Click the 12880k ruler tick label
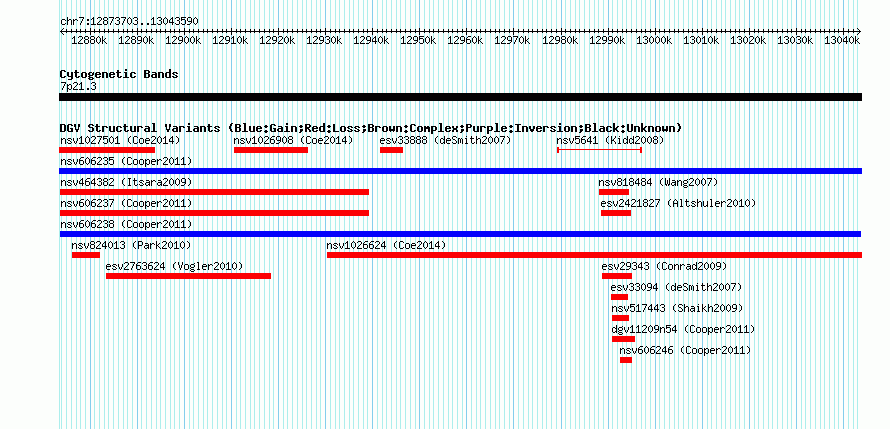 pyautogui.click(x=89, y=41)
